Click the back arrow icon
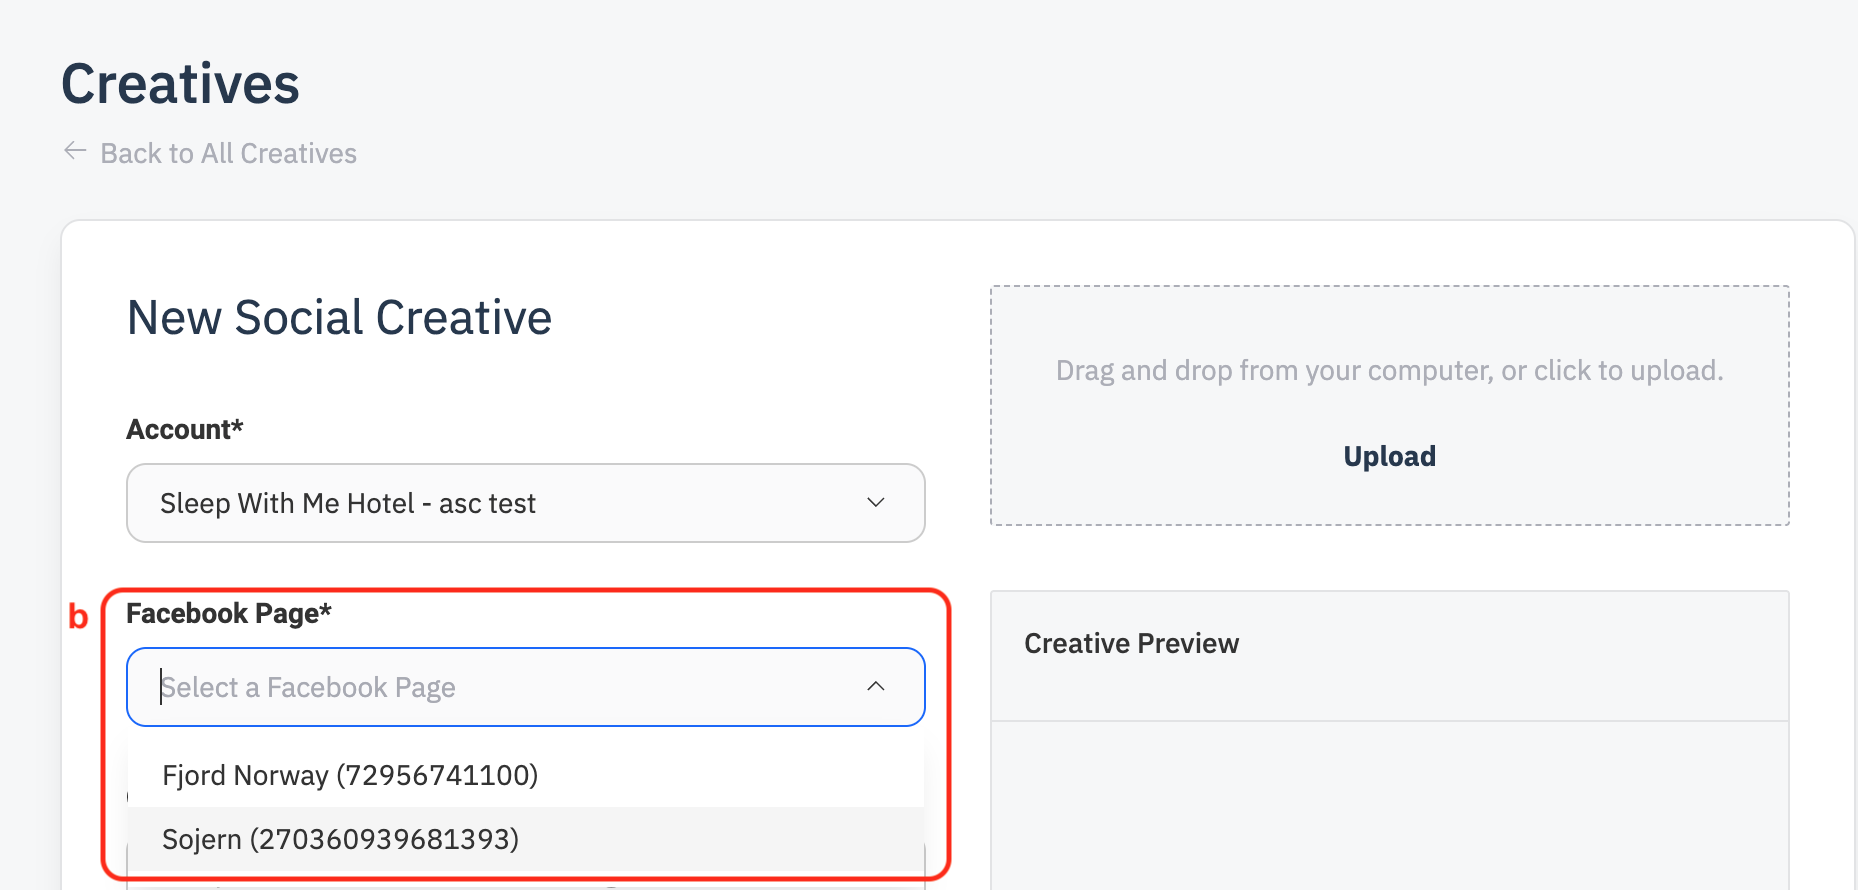This screenshot has width=1858, height=890. click(x=75, y=151)
